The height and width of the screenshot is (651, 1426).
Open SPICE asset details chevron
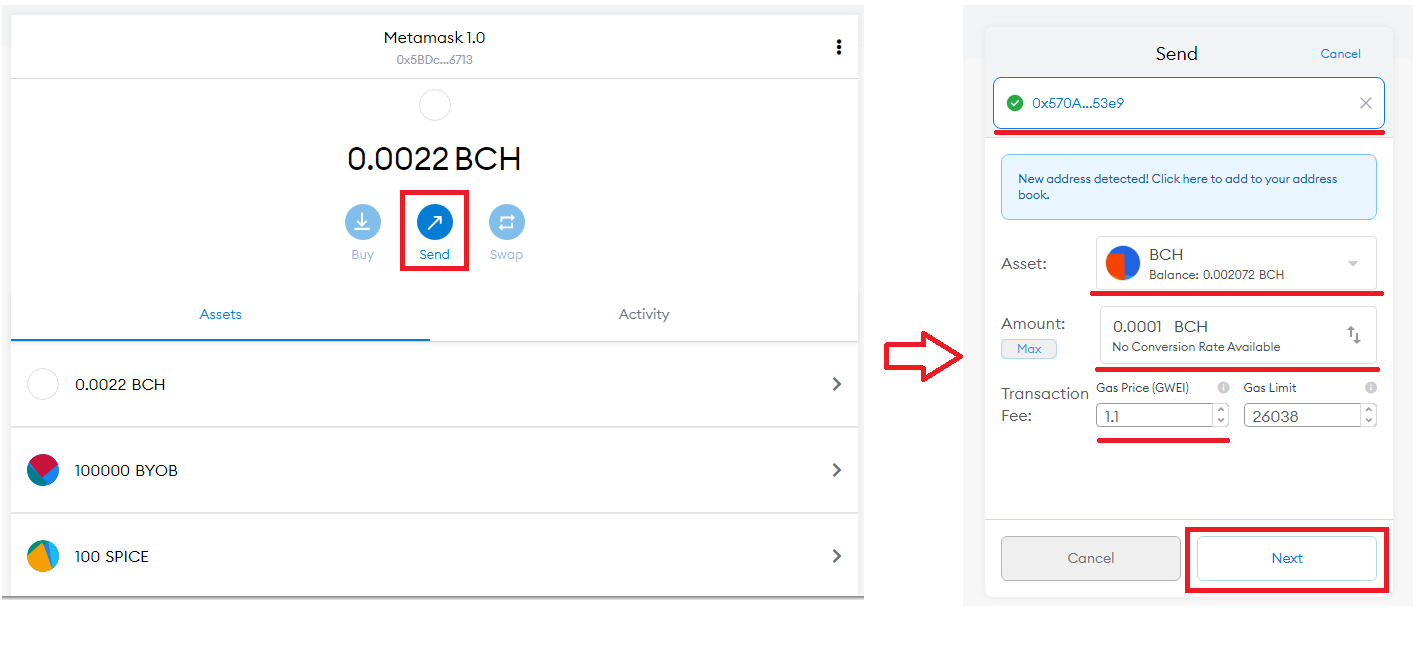(x=837, y=556)
